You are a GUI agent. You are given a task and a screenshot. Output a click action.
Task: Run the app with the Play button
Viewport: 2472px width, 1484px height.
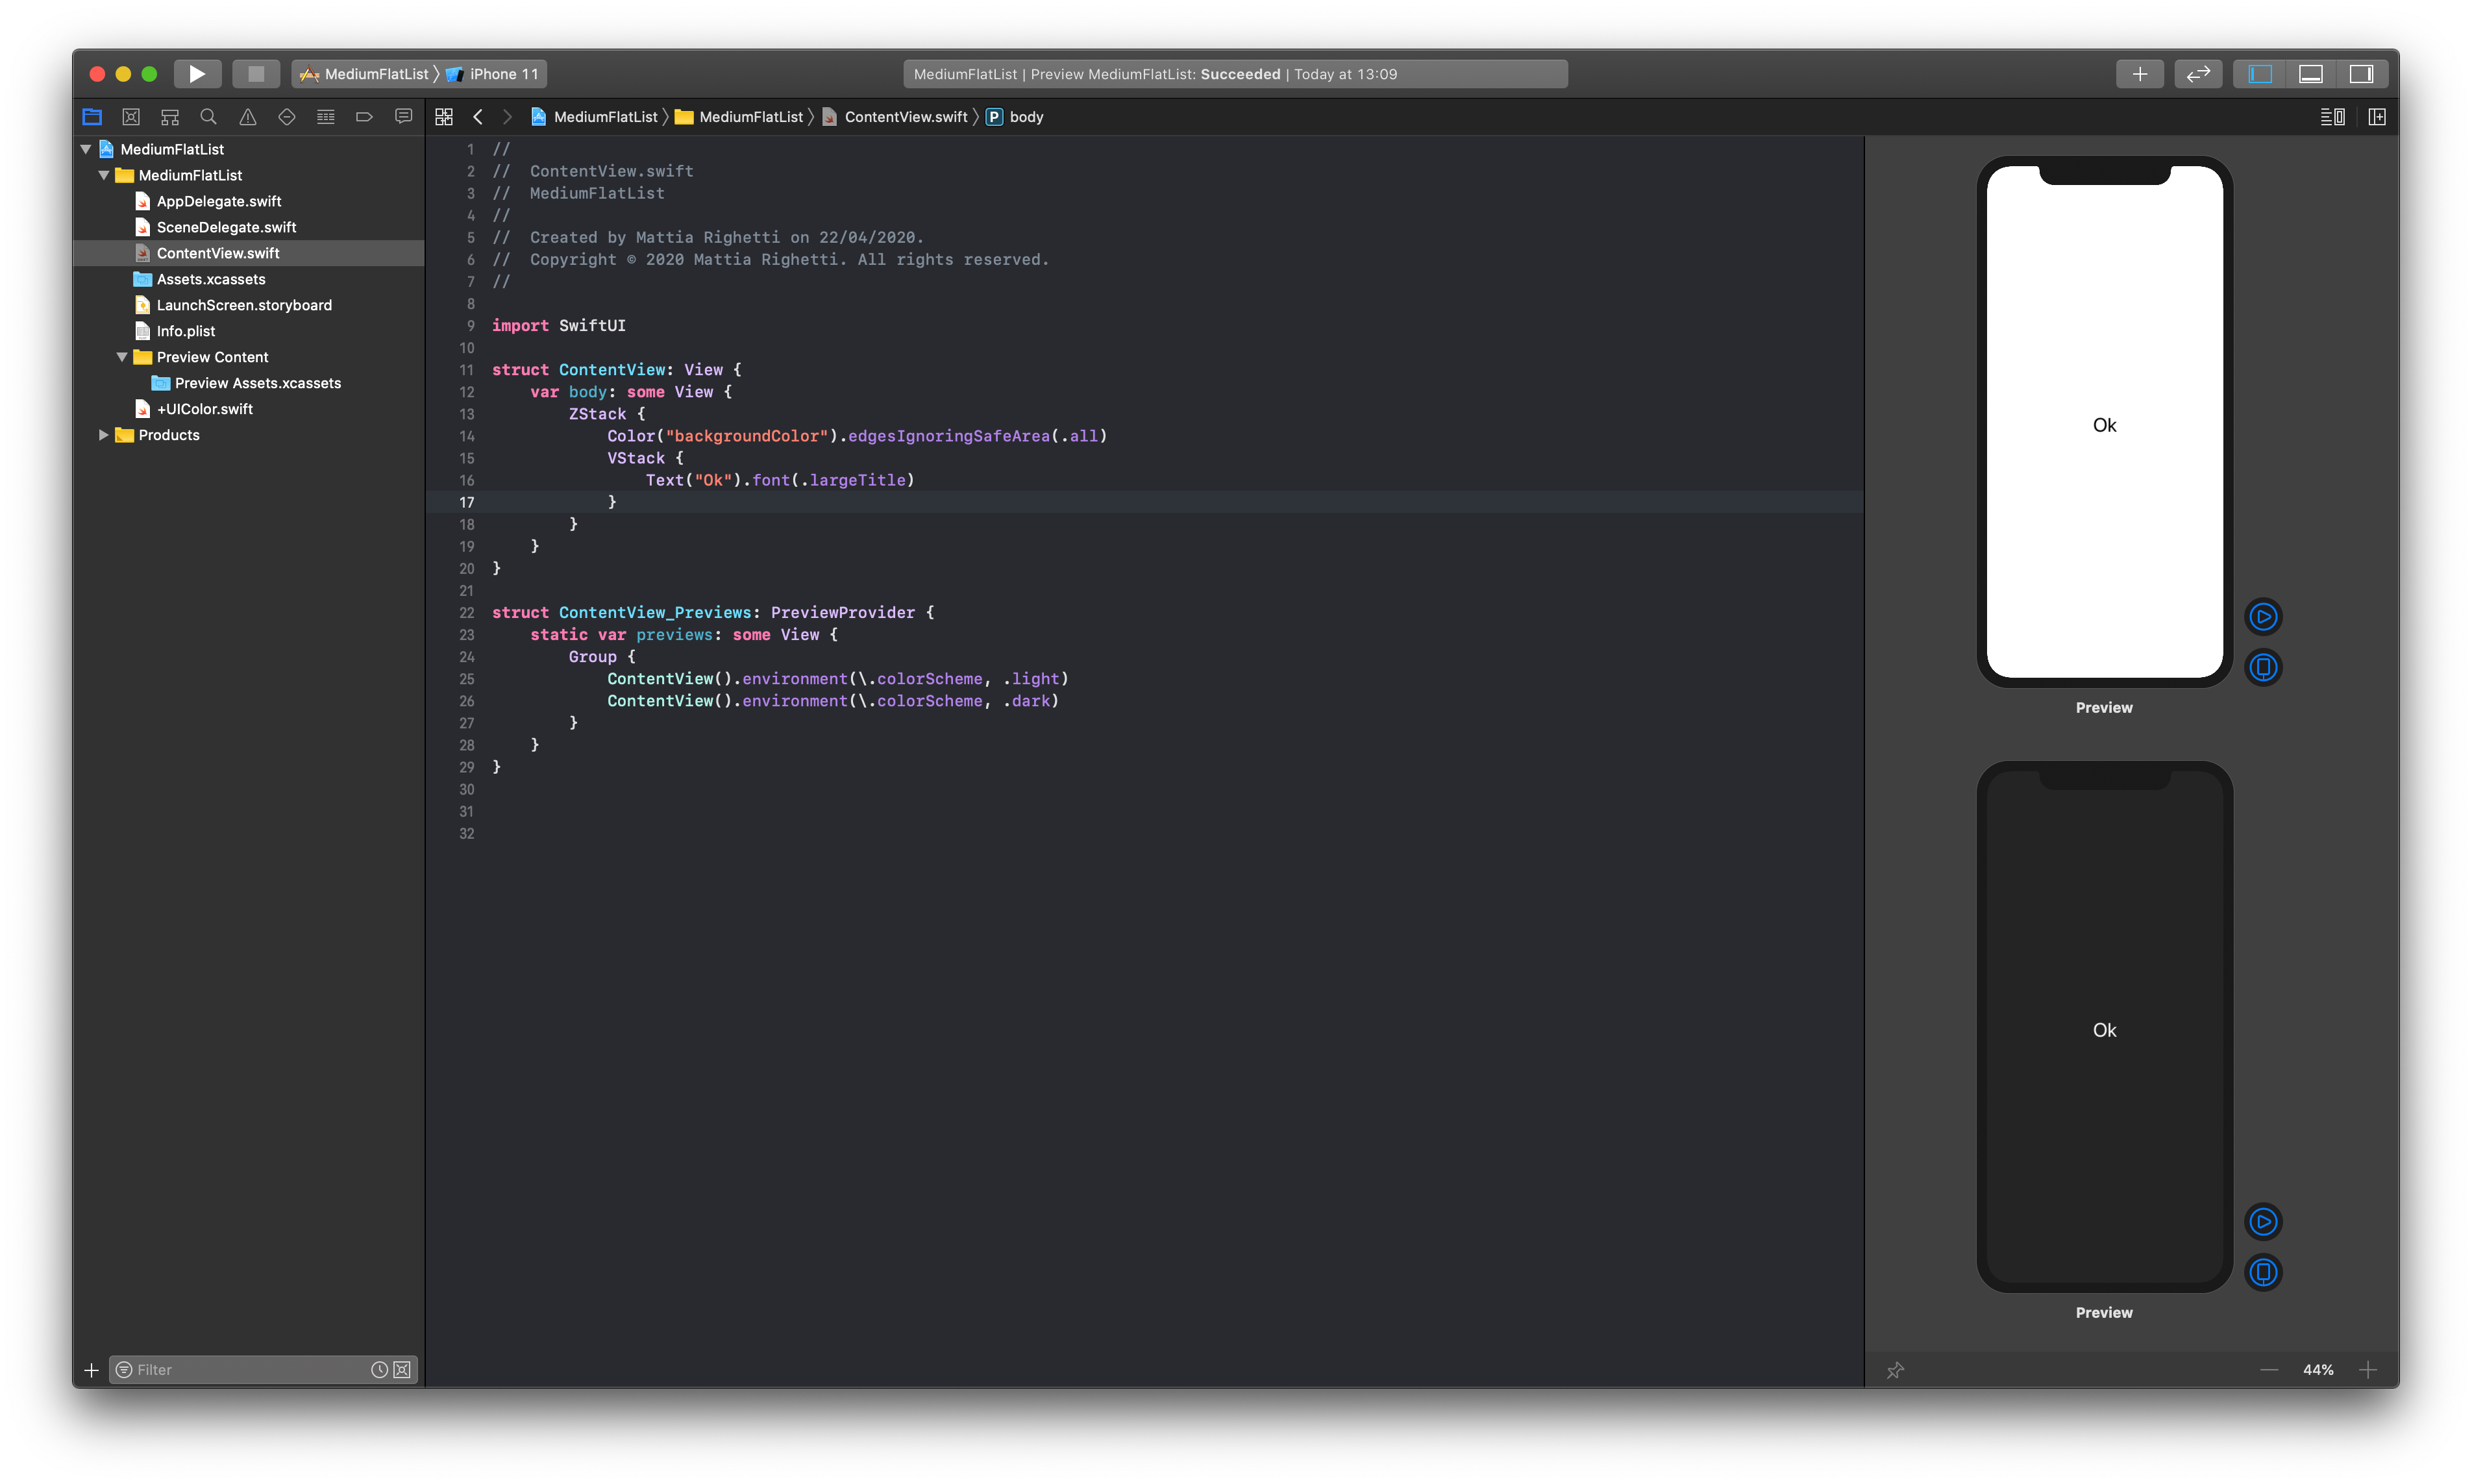pyautogui.click(x=197, y=73)
